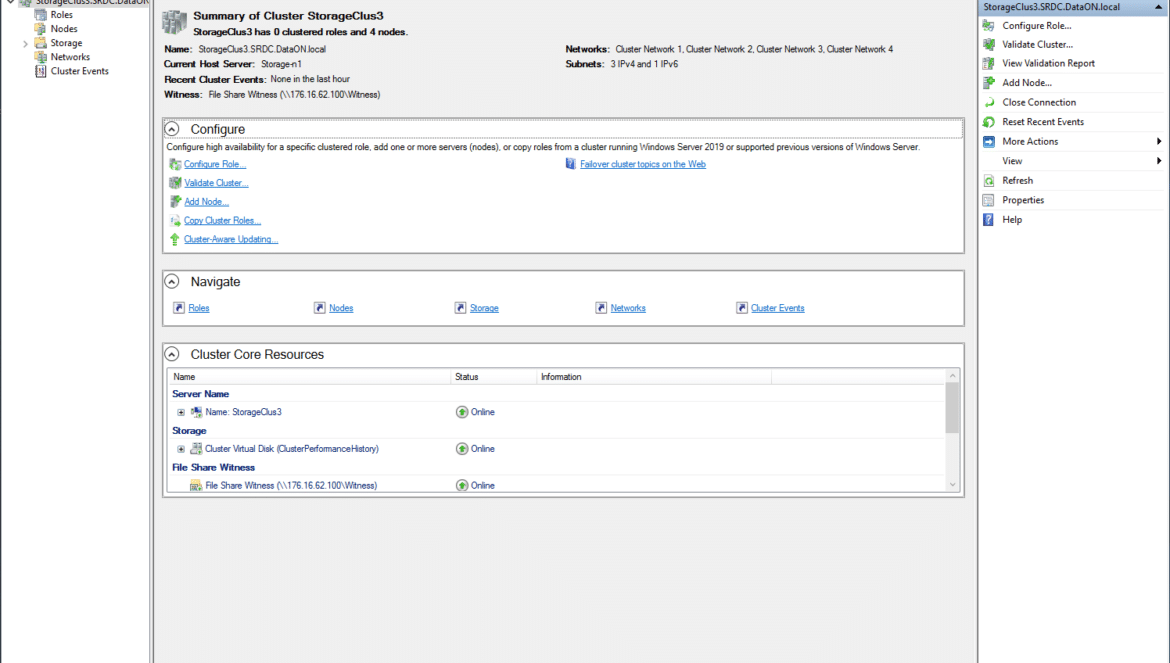Collapse the StorageClus3 cluster tree node
The width and height of the screenshot is (1170, 663).
10,2
